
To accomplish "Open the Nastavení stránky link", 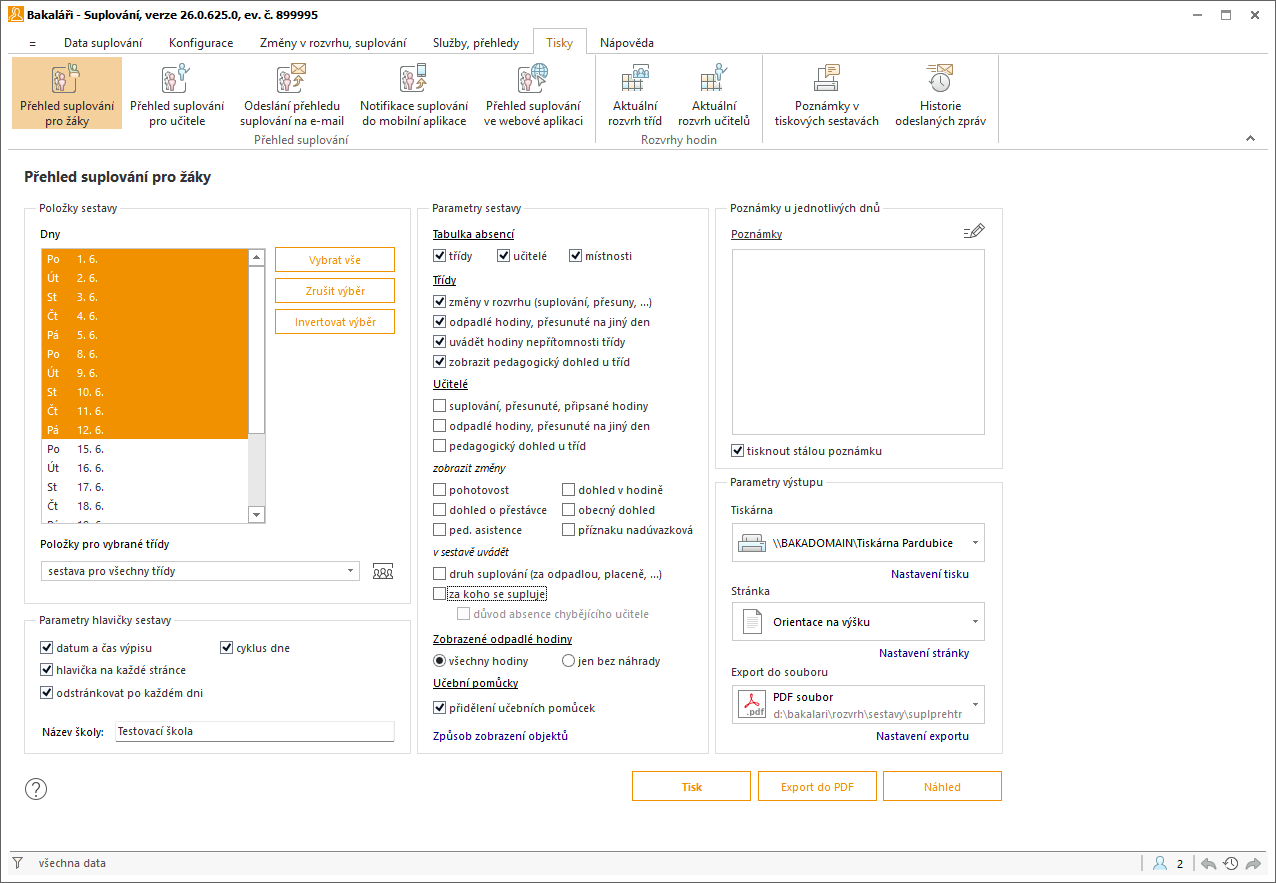I will click(924, 653).
